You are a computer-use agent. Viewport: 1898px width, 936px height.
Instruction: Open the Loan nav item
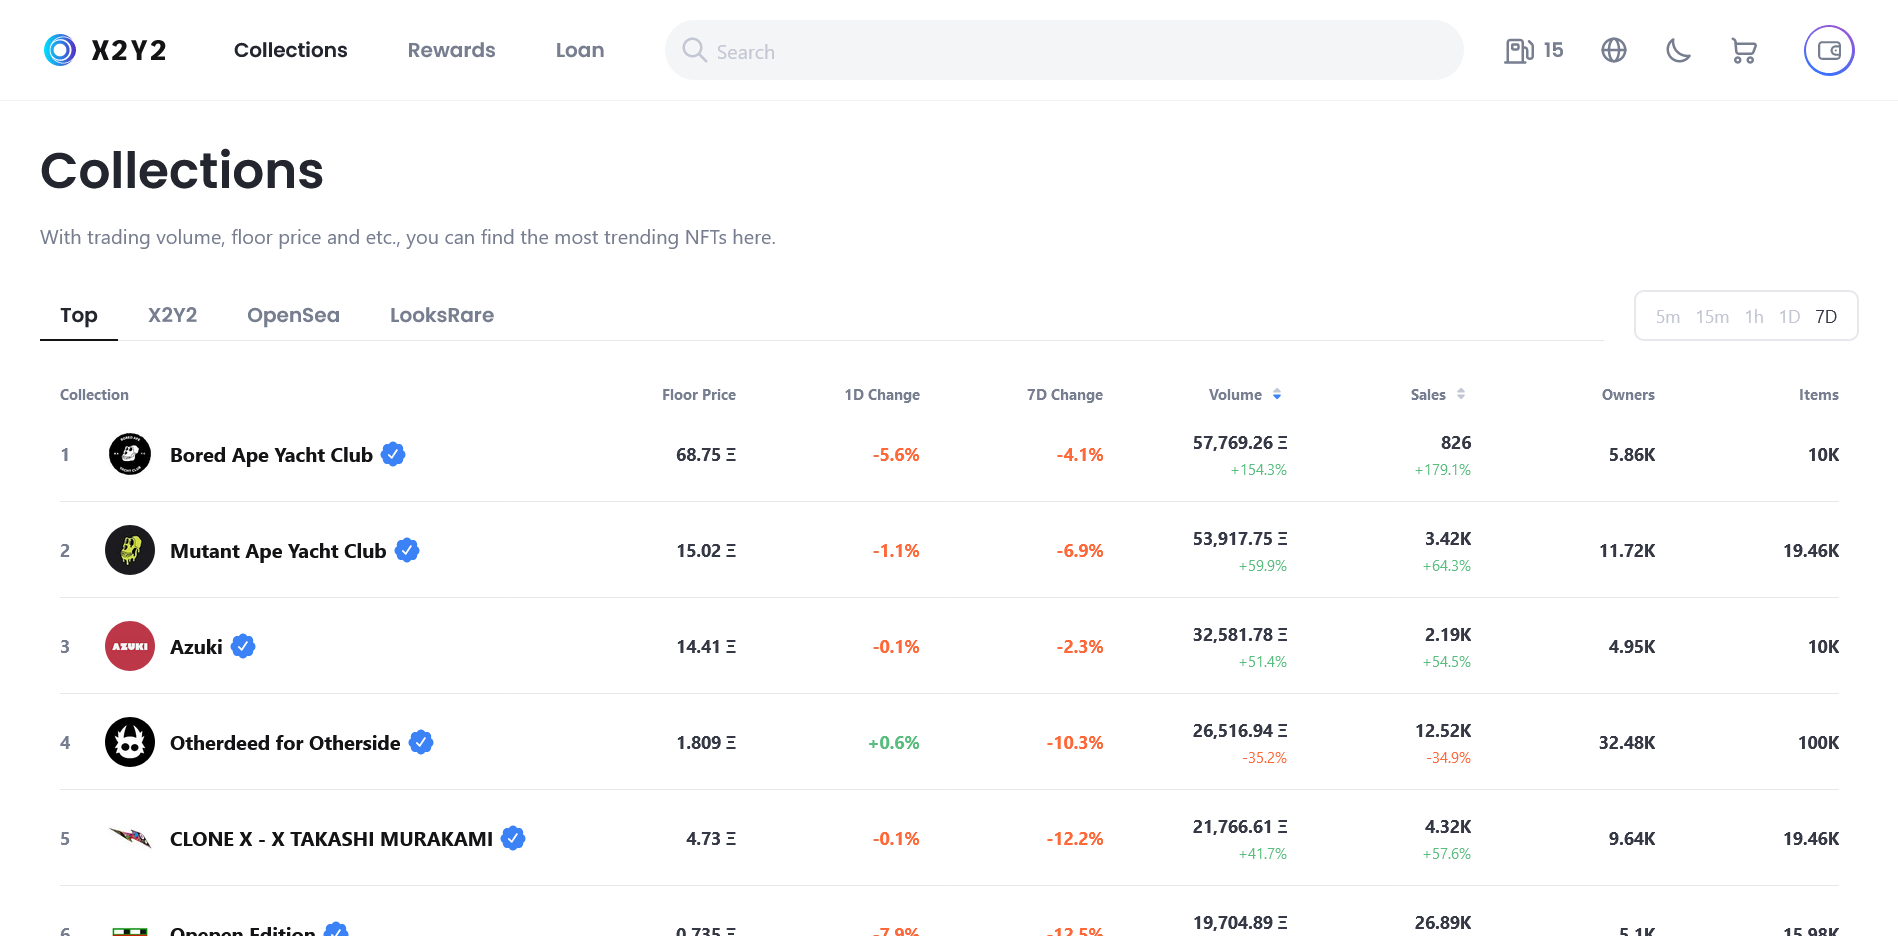click(580, 50)
